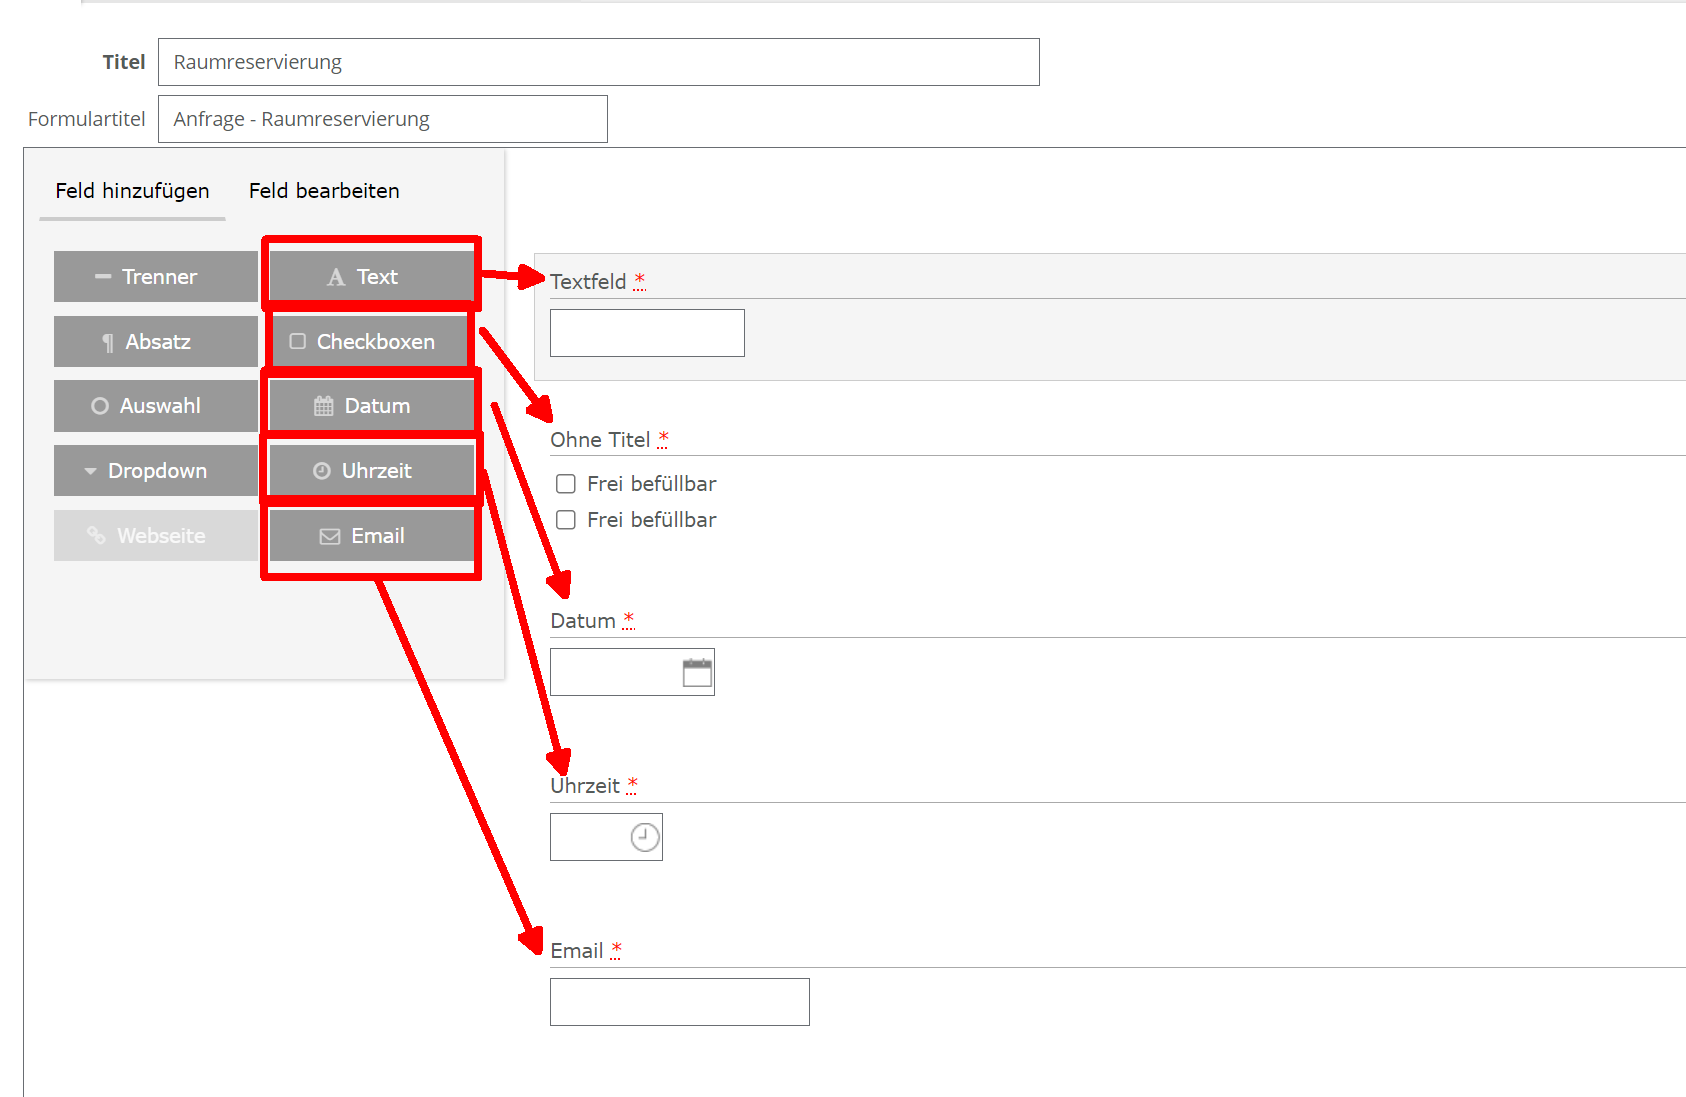Click into the Titel input field
This screenshot has height=1097, width=1686.
[598, 62]
